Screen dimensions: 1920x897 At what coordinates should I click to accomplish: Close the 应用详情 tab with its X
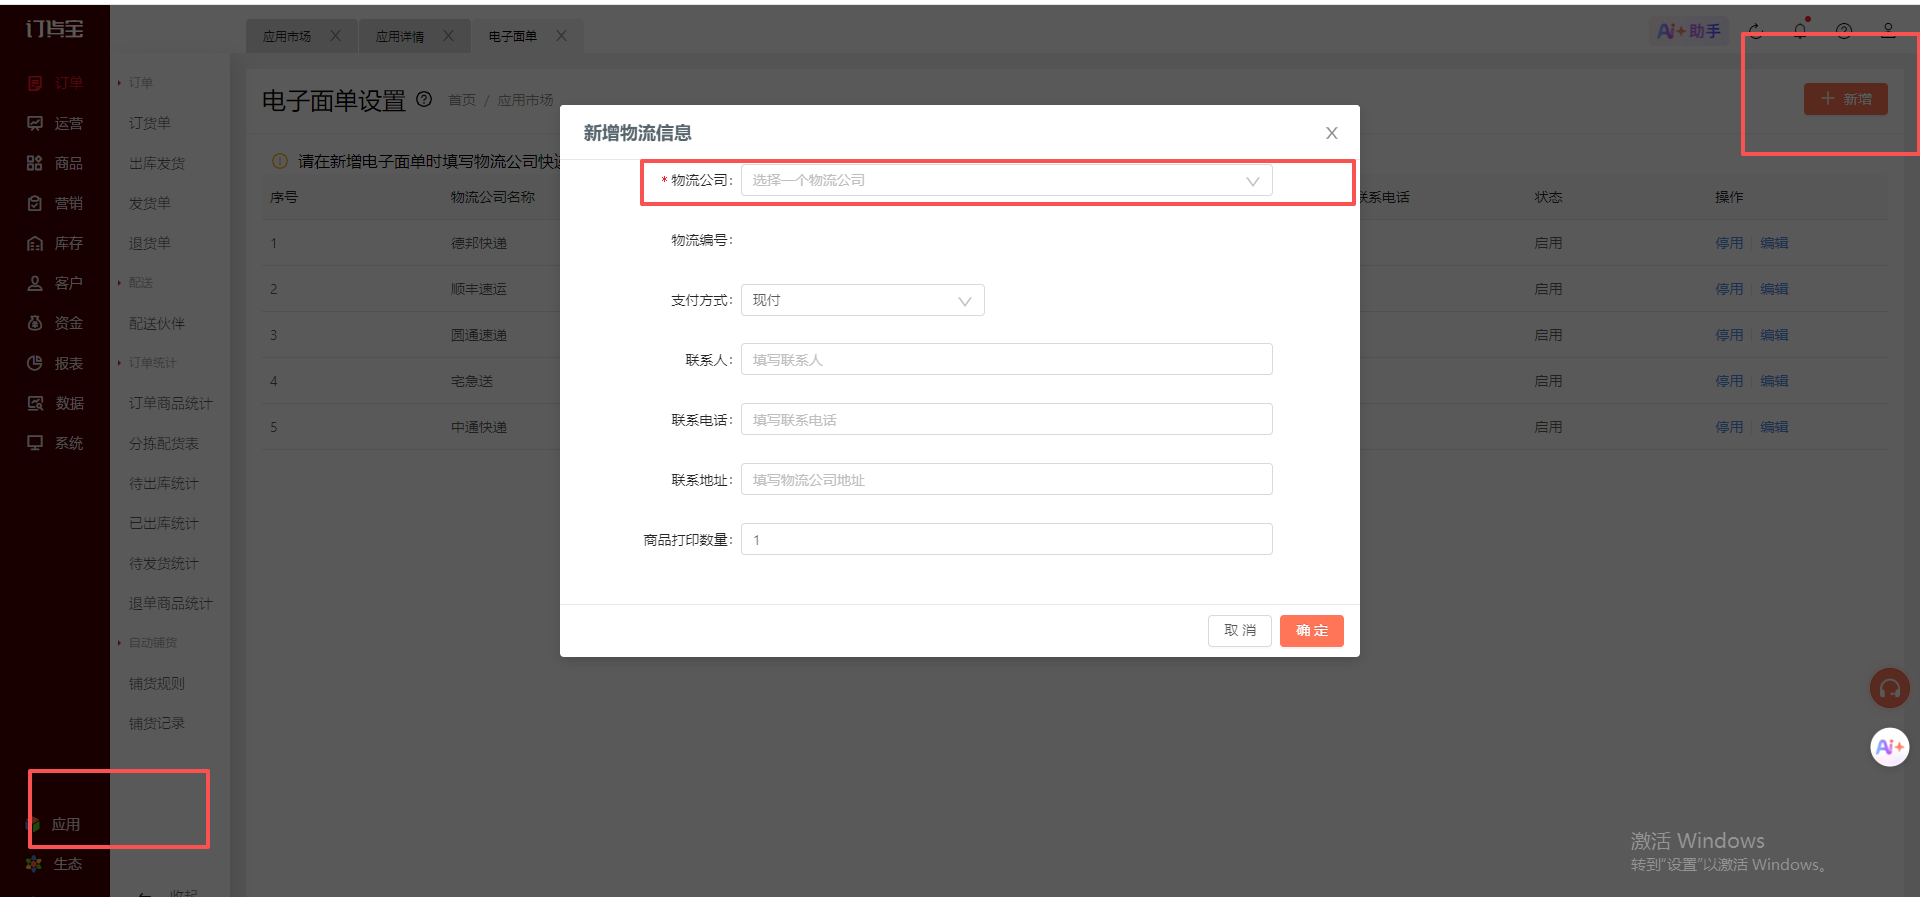[448, 36]
